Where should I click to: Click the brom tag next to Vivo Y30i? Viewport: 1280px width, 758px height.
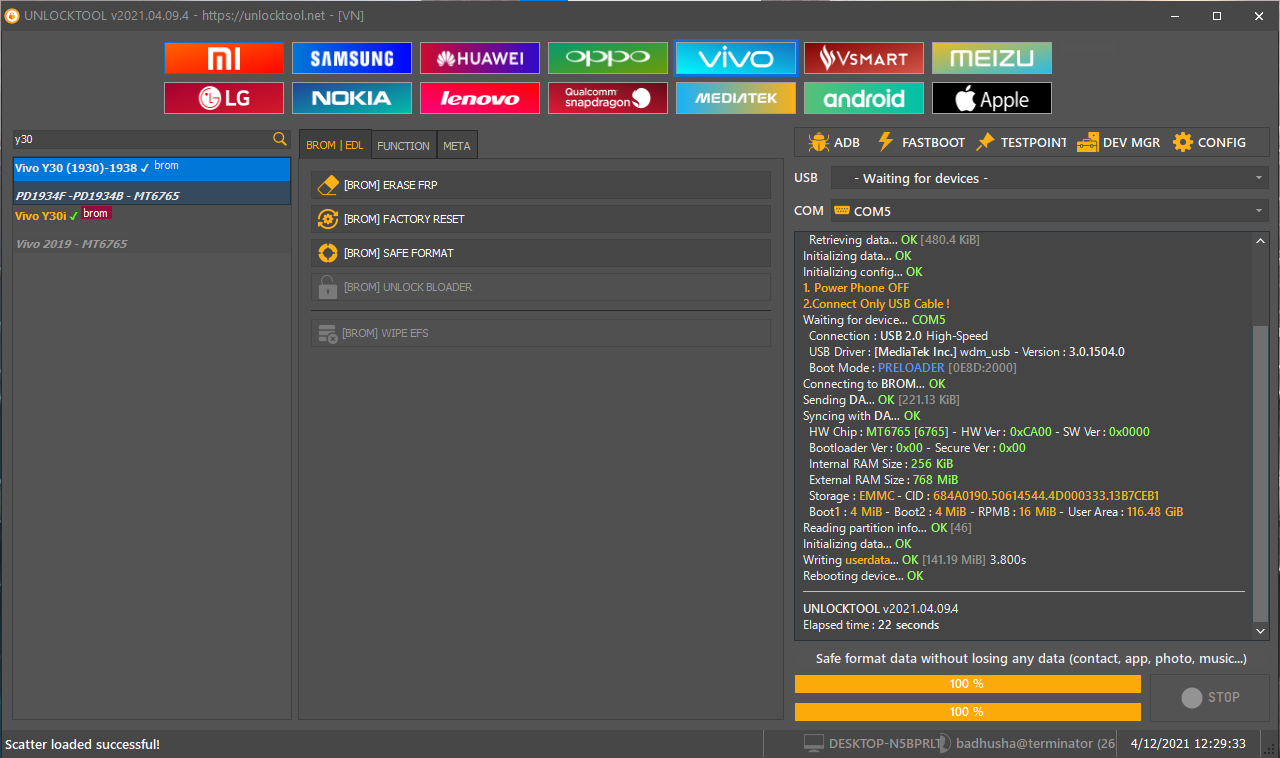(x=96, y=214)
